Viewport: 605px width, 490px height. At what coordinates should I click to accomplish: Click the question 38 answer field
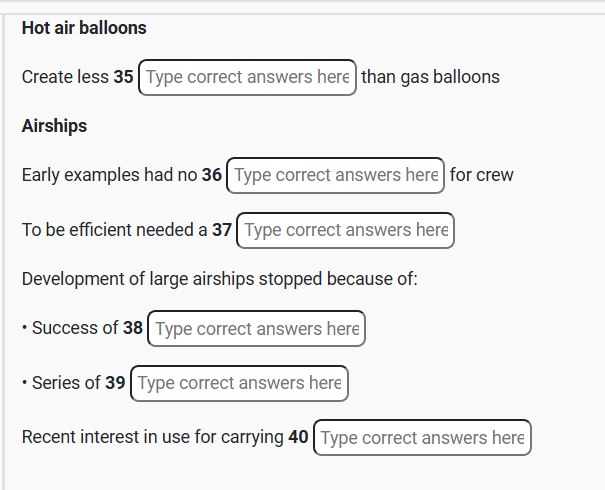(x=257, y=329)
